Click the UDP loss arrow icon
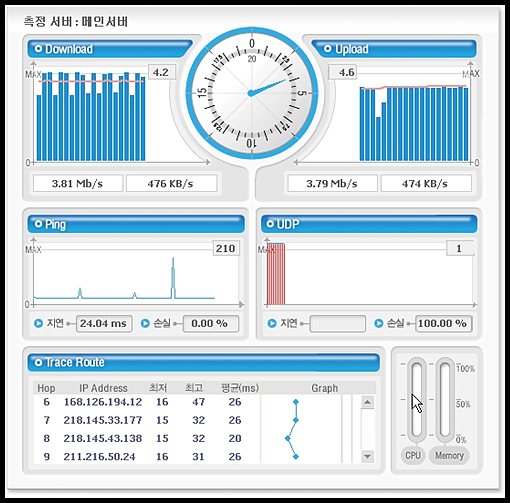510x503 pixels. [379, 323]
